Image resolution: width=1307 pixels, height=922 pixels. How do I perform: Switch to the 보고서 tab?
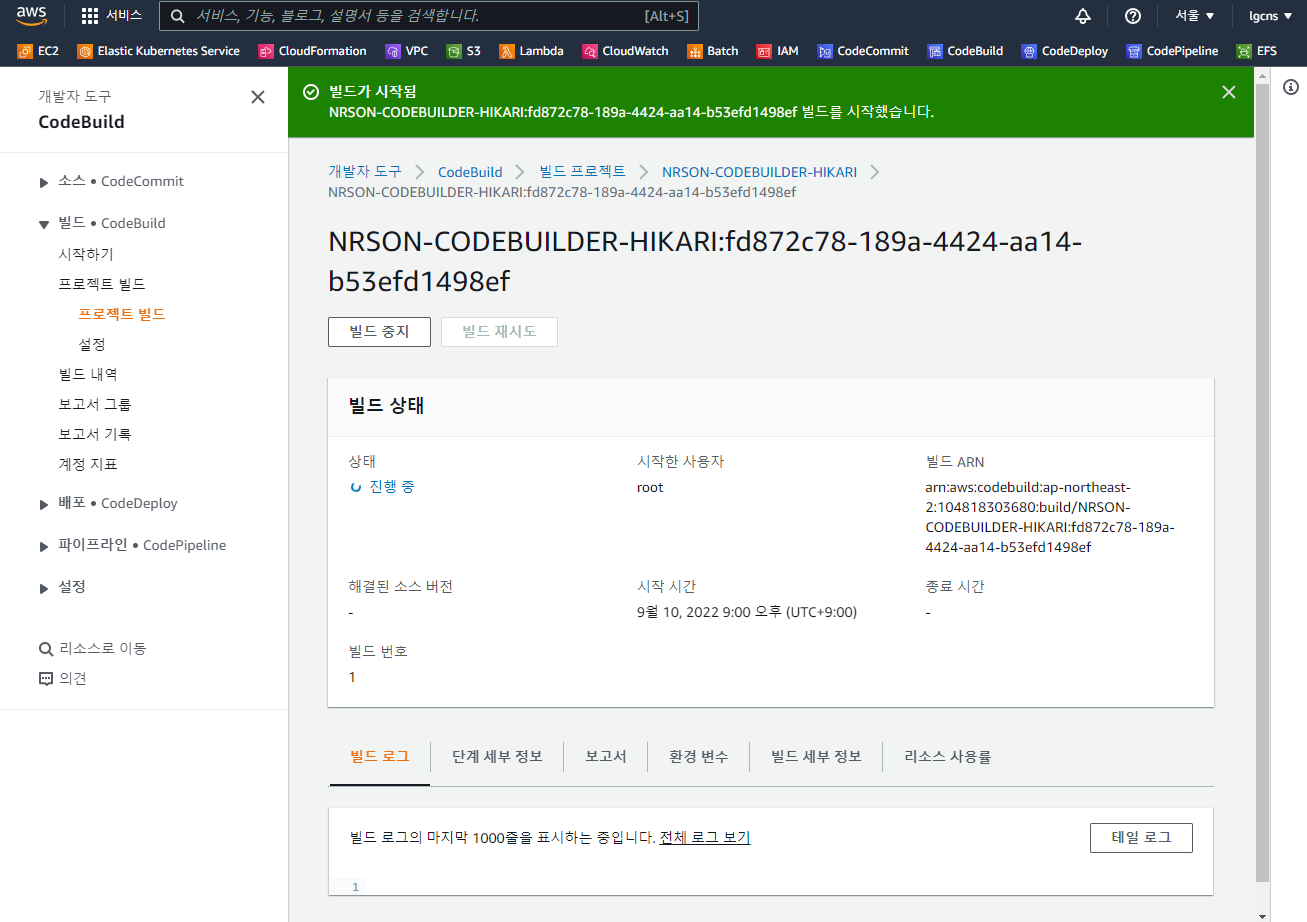606,757
